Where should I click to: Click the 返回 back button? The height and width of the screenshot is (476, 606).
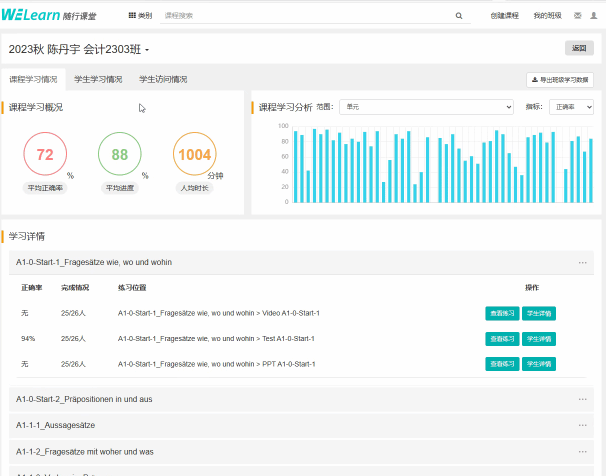[x=578, y=48]
